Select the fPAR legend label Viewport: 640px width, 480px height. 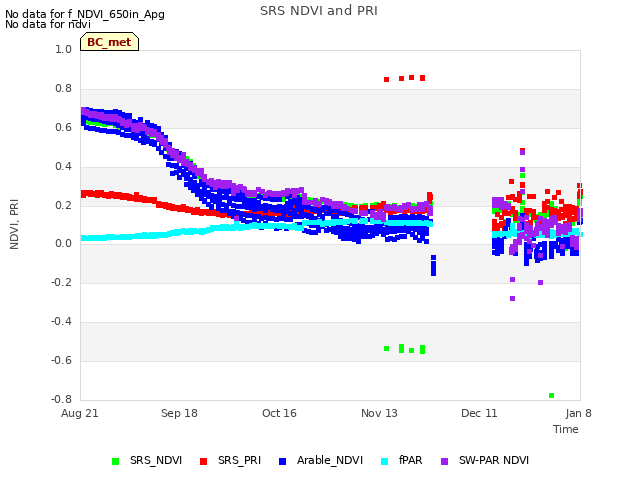pos(411,460)
